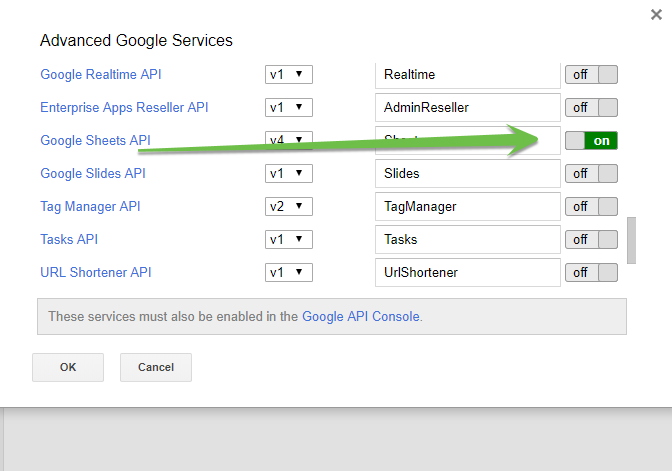
Task: Open the Google Realtime API link
Action: [x=101, y=75]
